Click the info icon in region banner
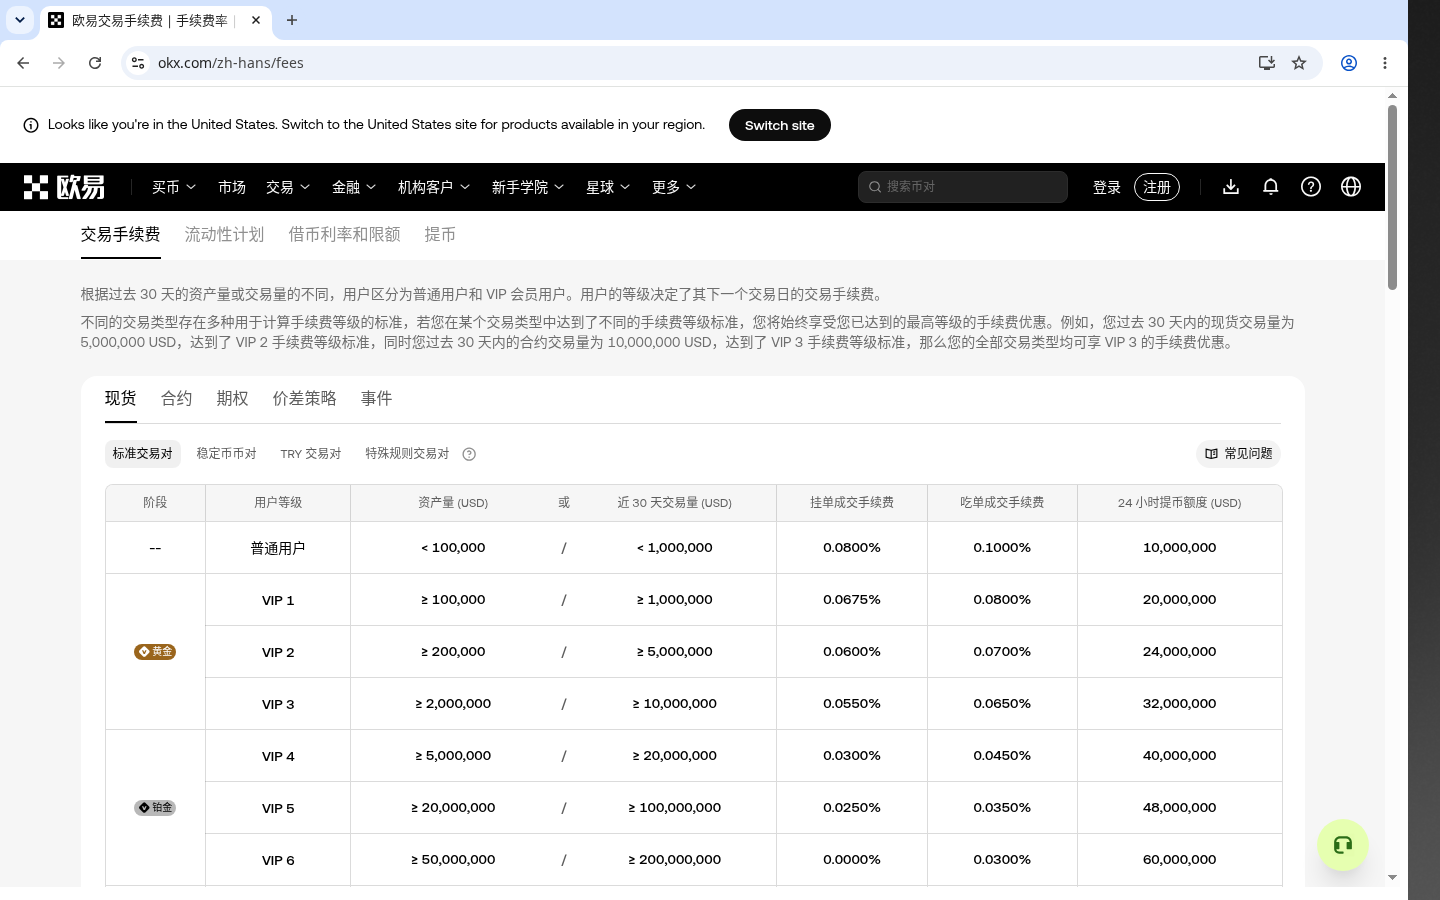The width and height of the screenshot is (1440, 900). click(31, 125)
